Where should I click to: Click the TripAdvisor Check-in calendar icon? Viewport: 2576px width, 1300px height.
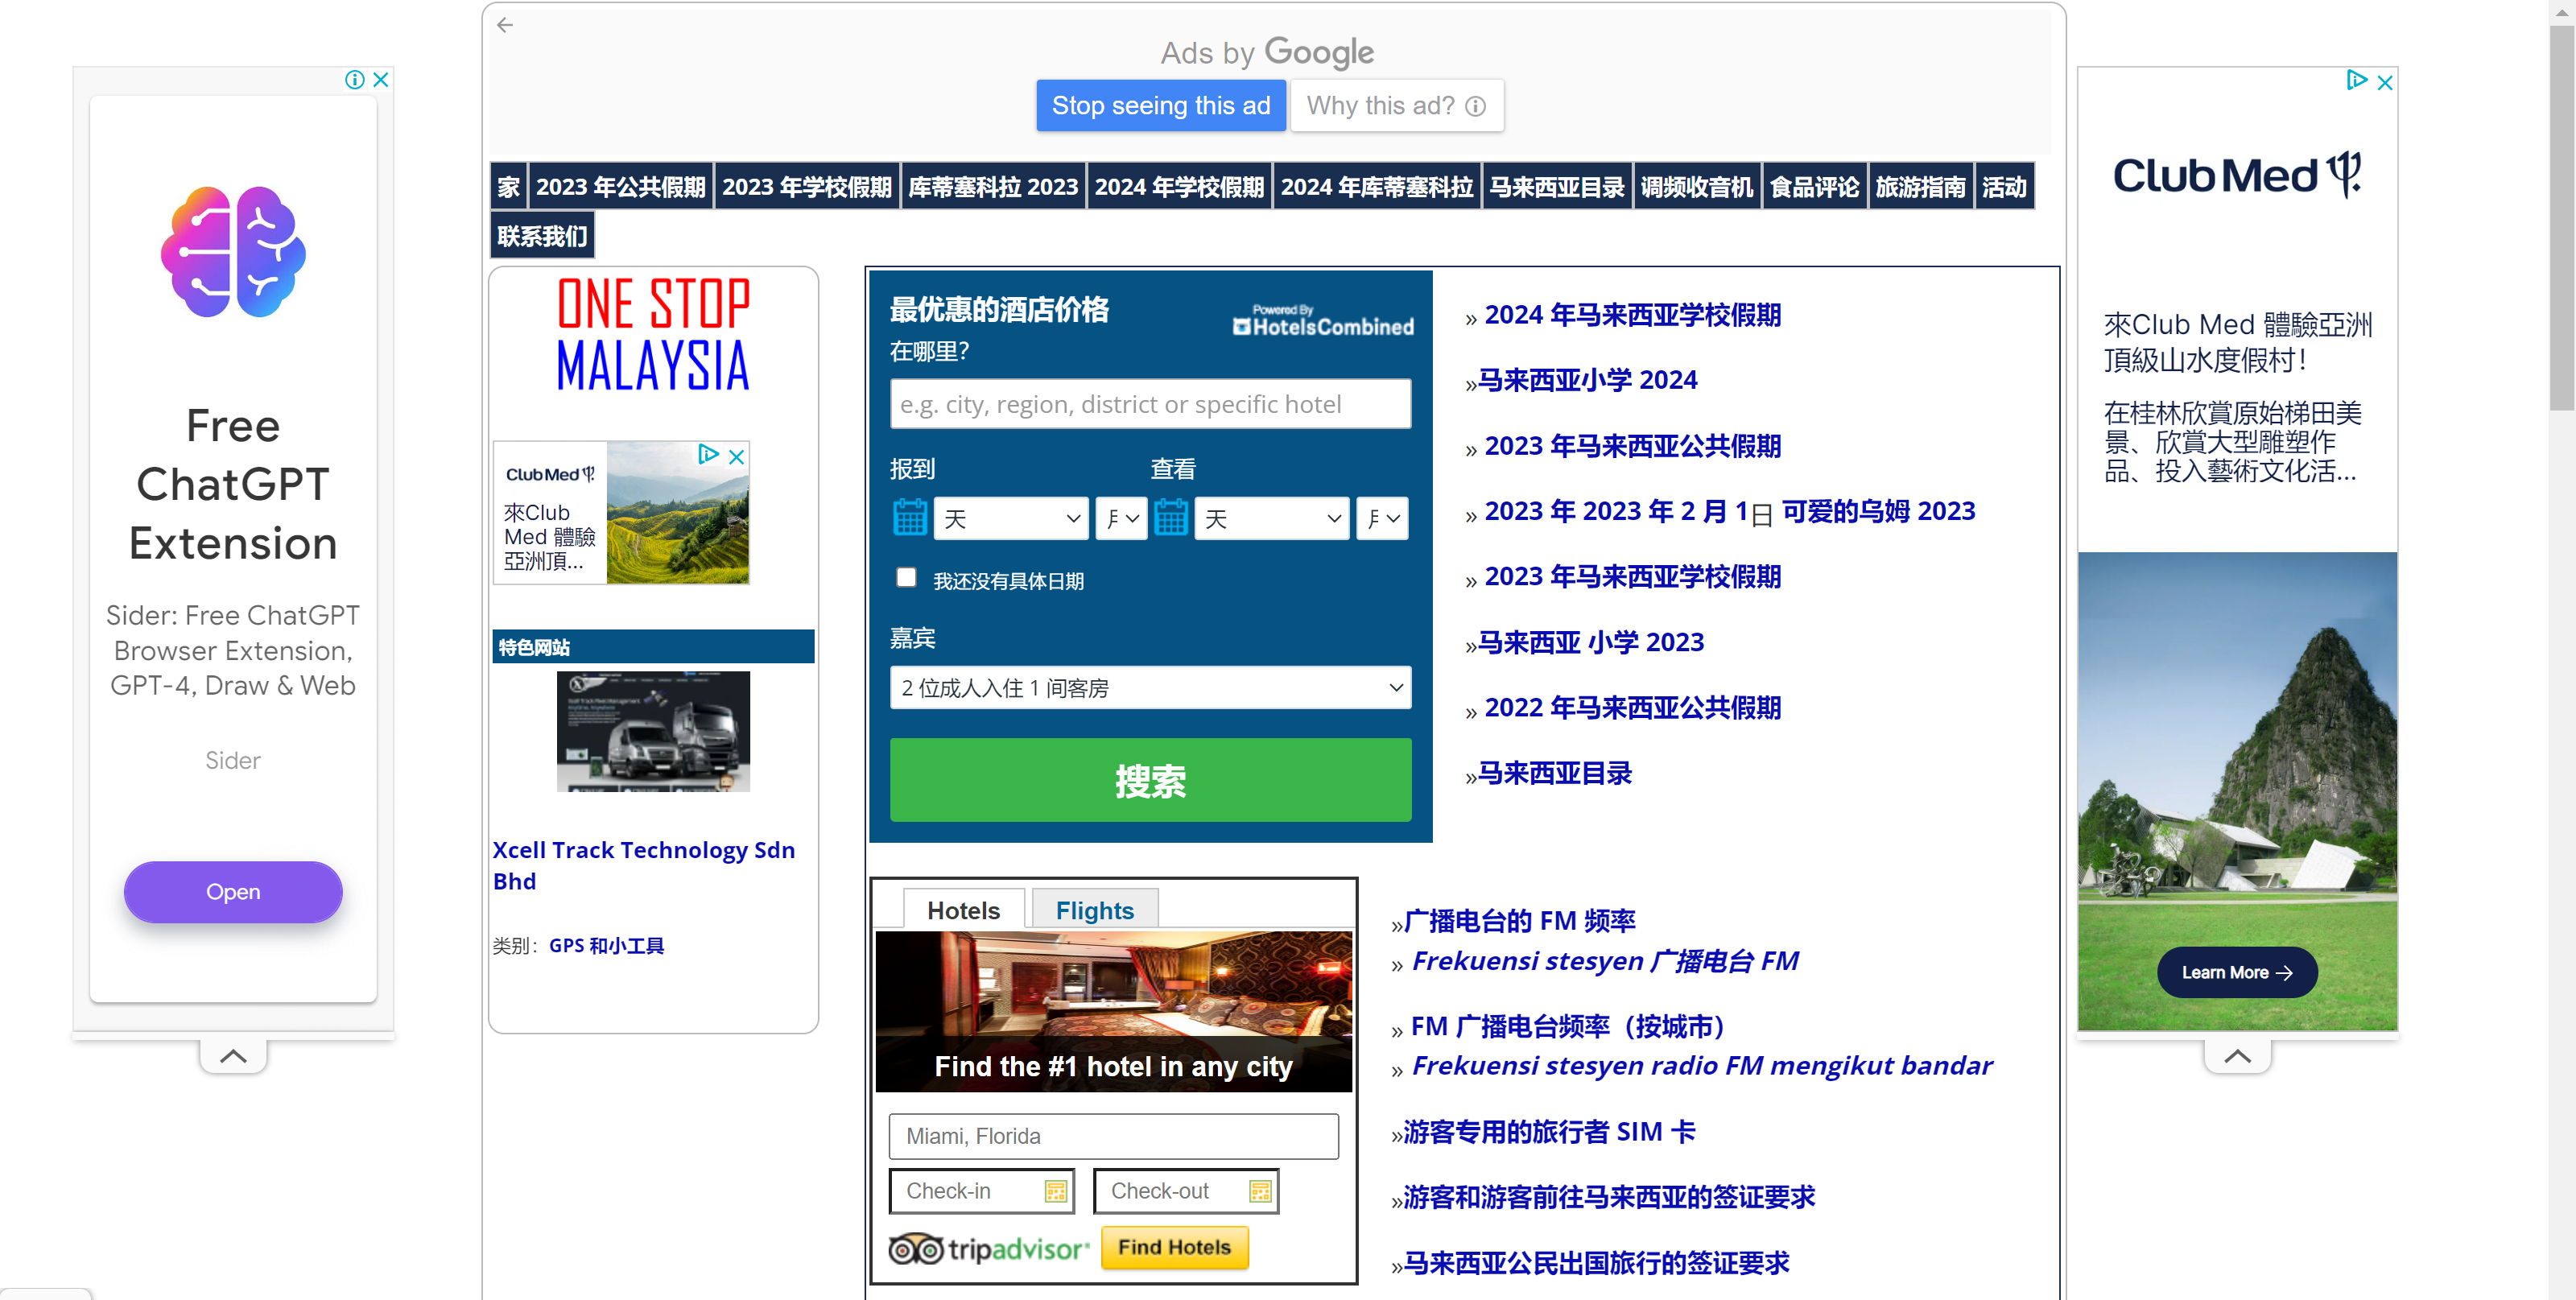pyautogui.click(x=1055, y=1191)
